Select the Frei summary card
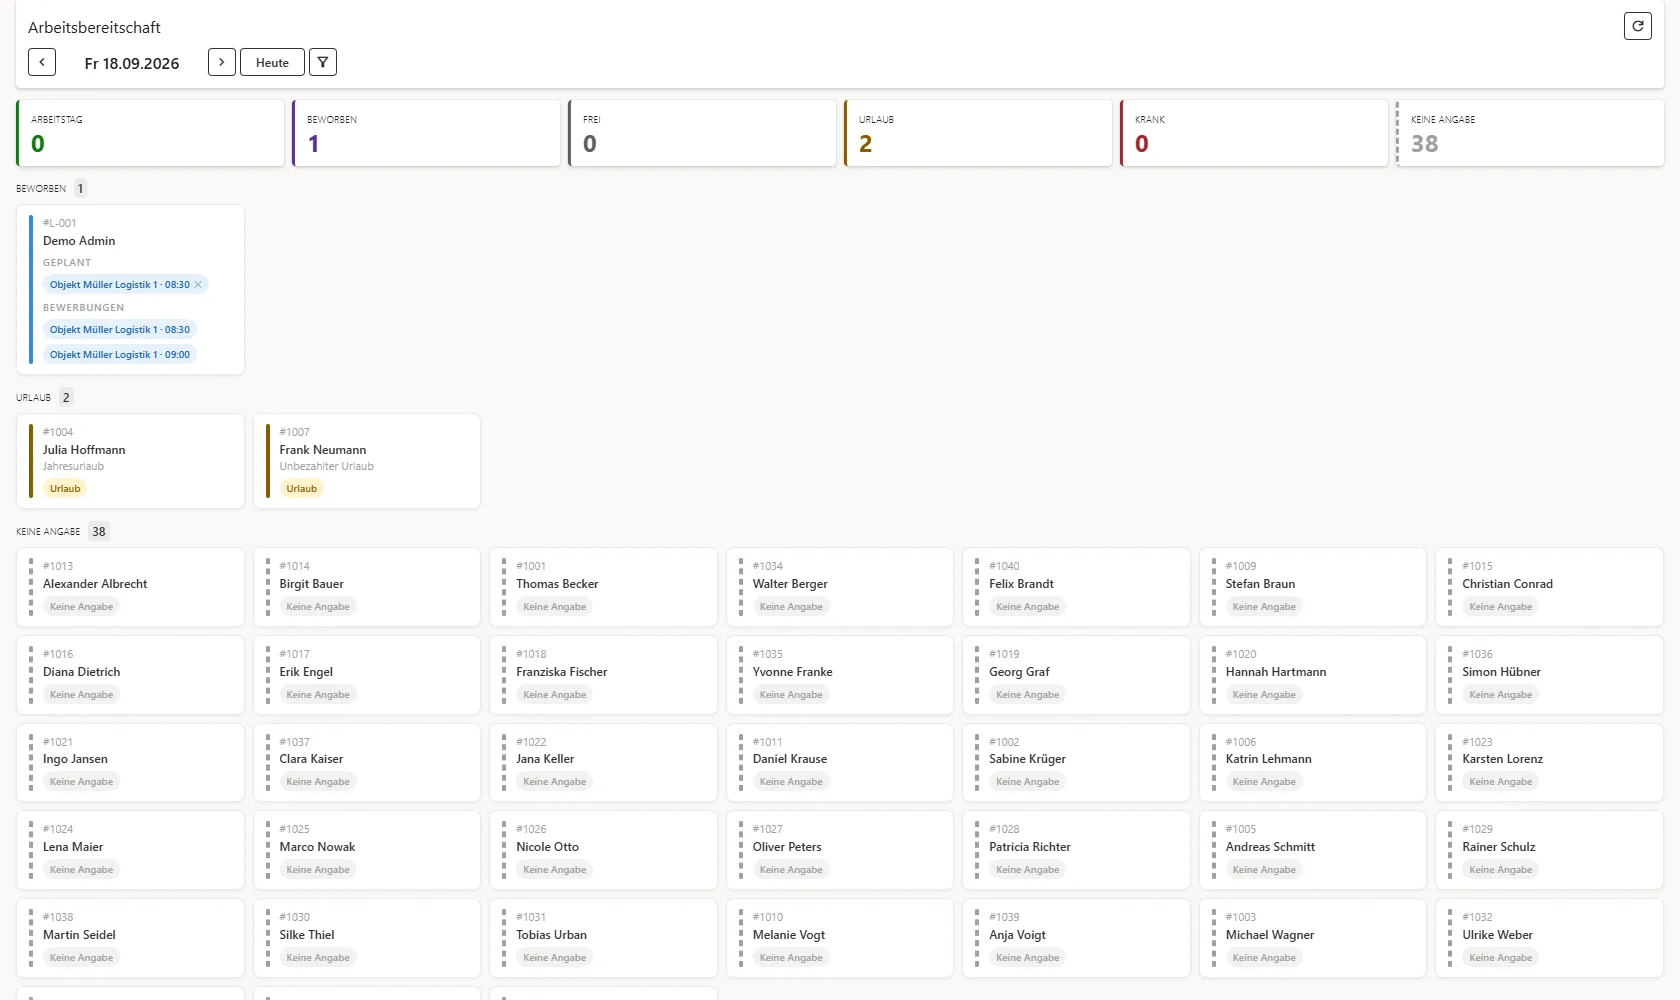 coord(702,133)
